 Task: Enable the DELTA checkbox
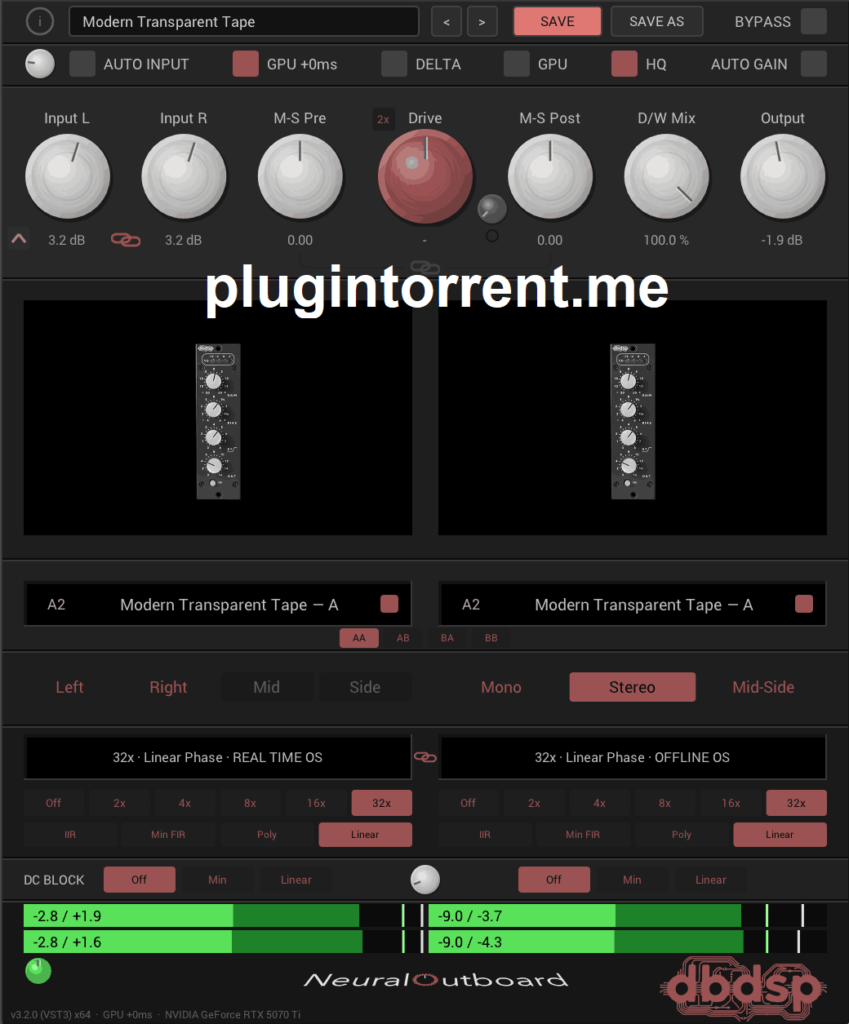click(x=394, y=64)
